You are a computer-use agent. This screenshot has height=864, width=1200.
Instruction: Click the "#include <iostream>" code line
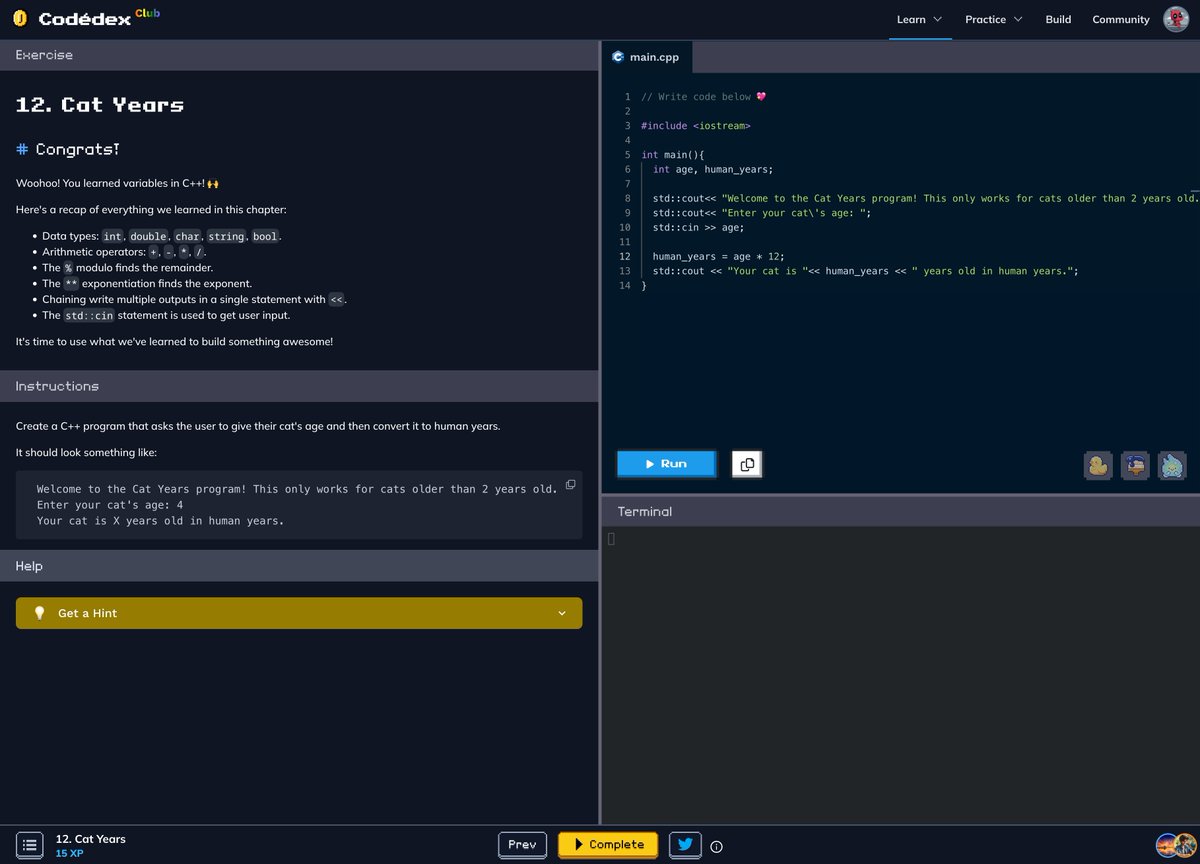tap(696, 126)
